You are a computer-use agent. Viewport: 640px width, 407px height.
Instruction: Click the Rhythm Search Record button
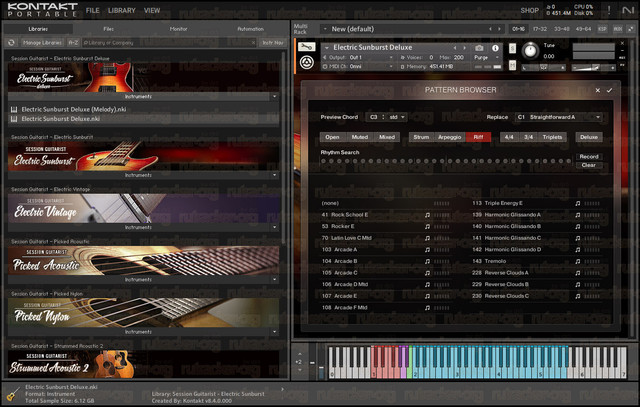[589, 157]
